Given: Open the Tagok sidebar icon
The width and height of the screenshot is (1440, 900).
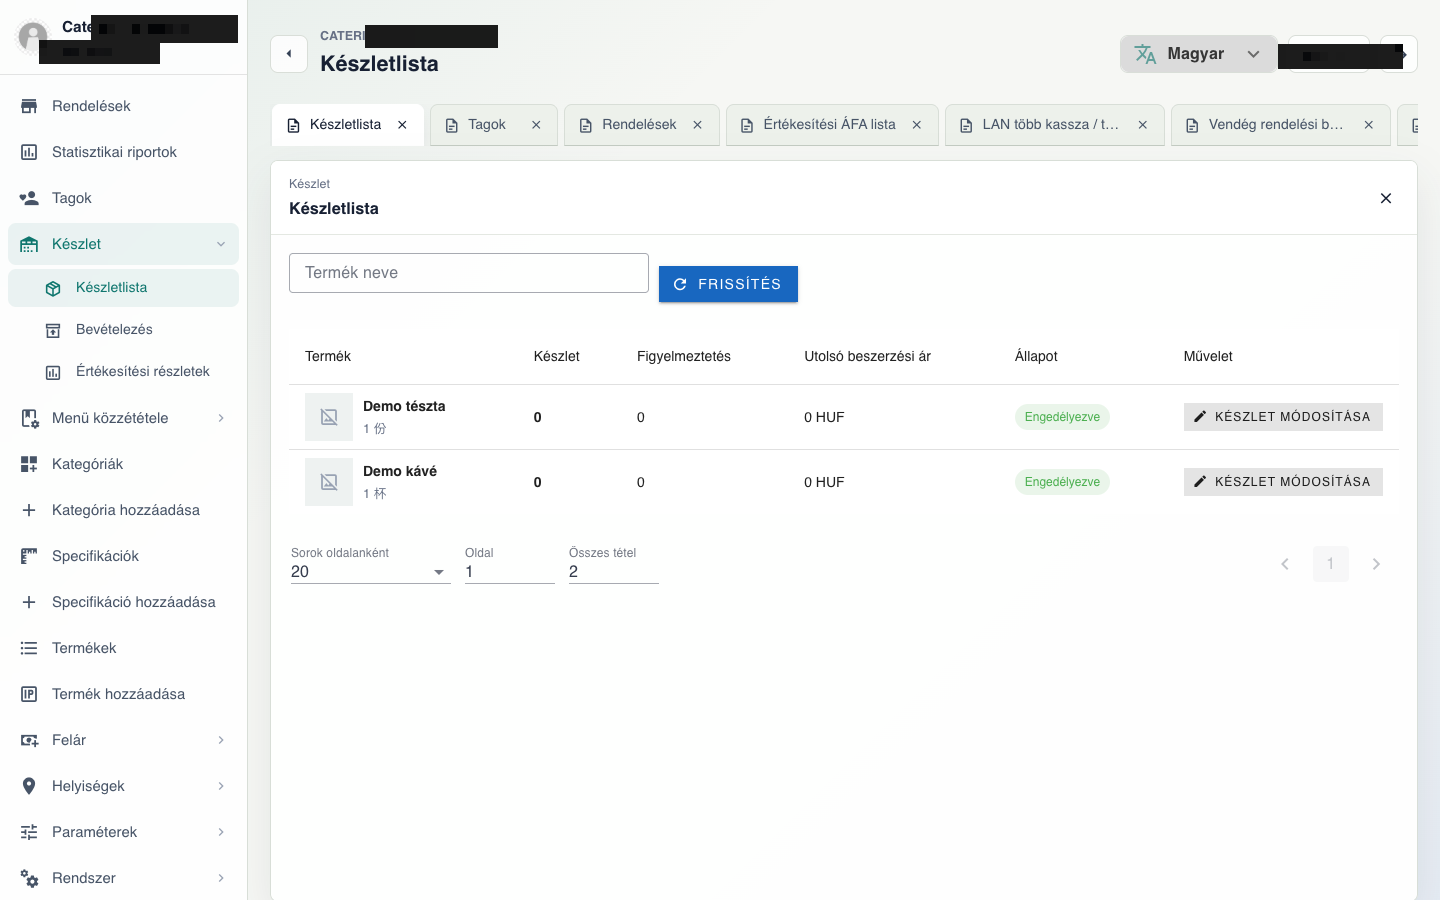Looking at the screenshot, I should (x=29, y=198).
